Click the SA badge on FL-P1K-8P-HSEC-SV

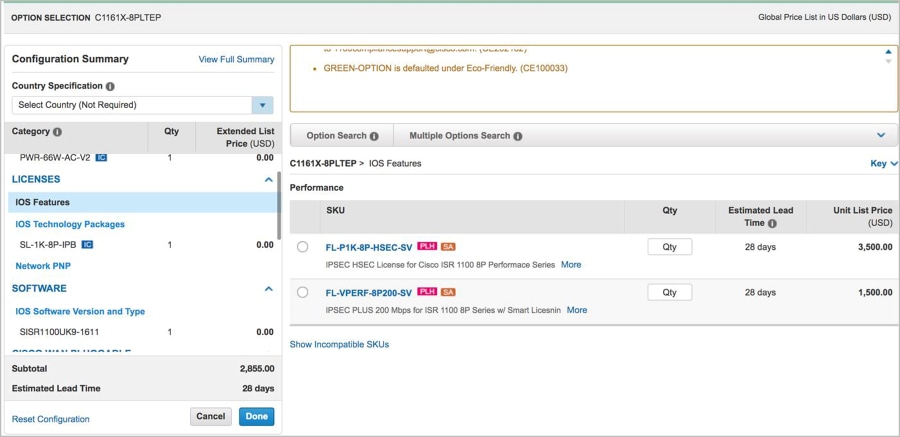click(x=448, y=246)
